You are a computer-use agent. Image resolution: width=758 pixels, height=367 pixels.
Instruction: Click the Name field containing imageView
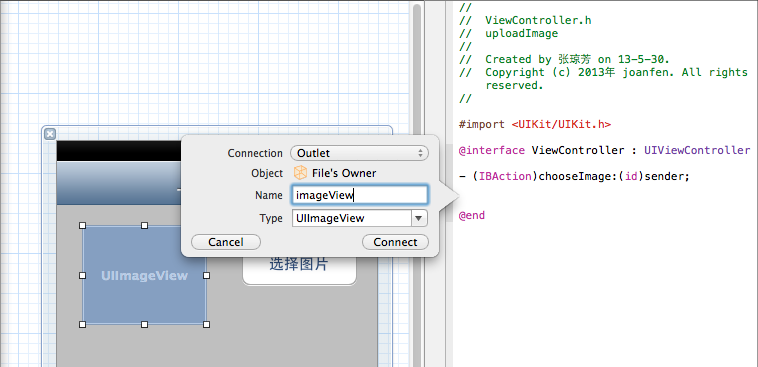click(x=360, y=195)
